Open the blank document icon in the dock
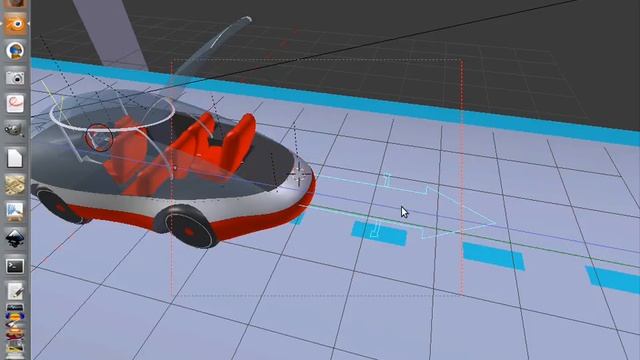This screenshot has width=640, height=360. (15, 158)
